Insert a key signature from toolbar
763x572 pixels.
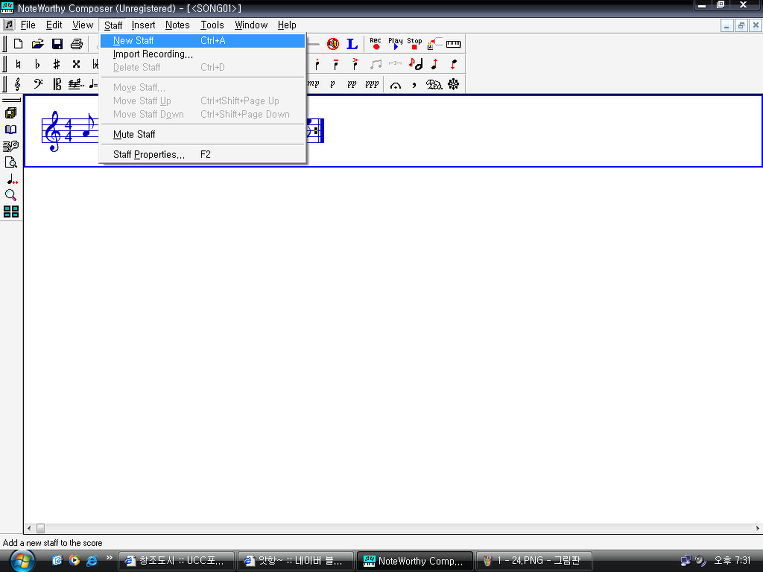pos(76,84)
